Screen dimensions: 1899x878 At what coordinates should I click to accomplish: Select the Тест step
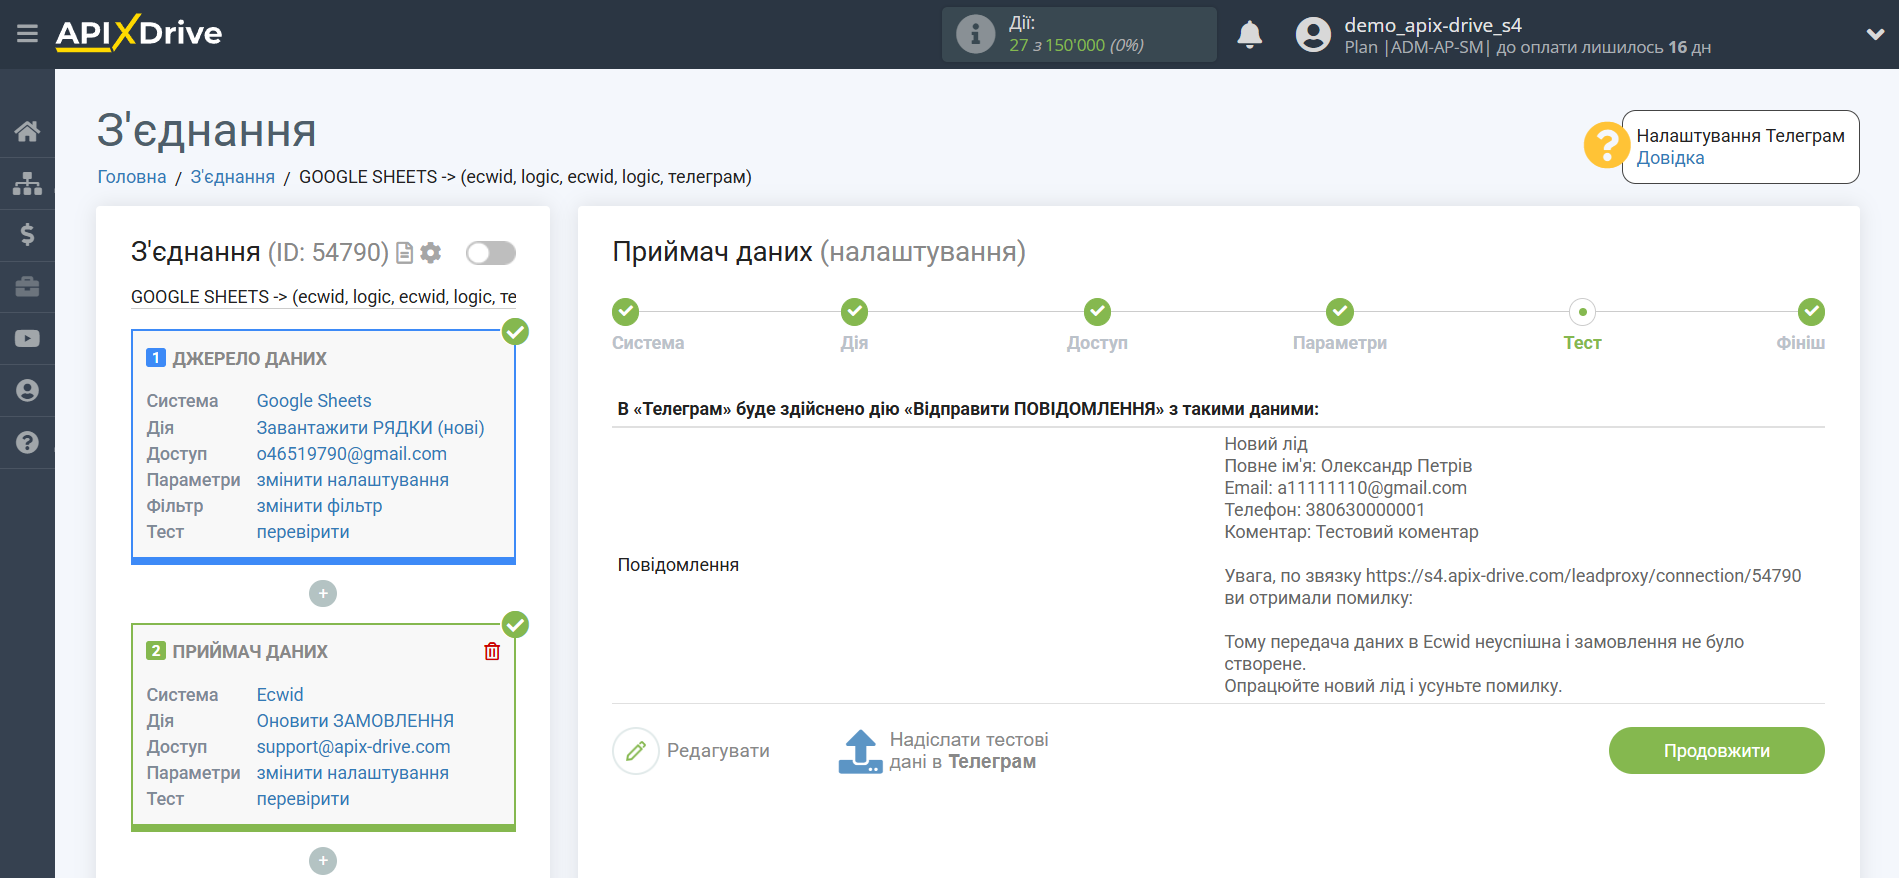[x=1582, y=312]
